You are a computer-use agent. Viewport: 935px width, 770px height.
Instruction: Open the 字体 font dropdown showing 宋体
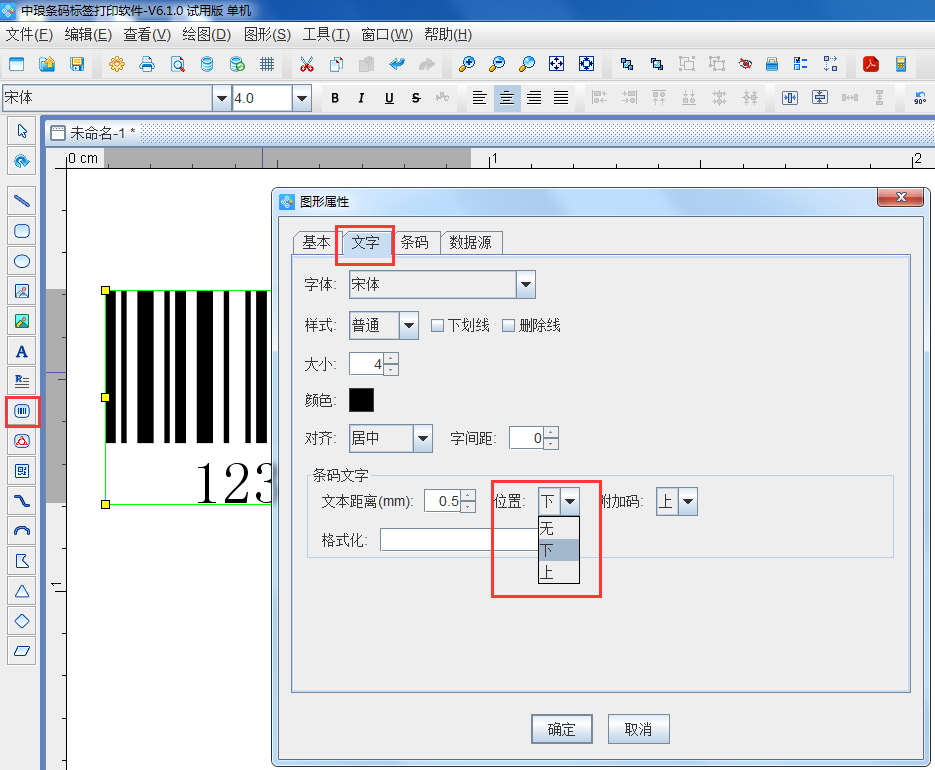point(525,284)
